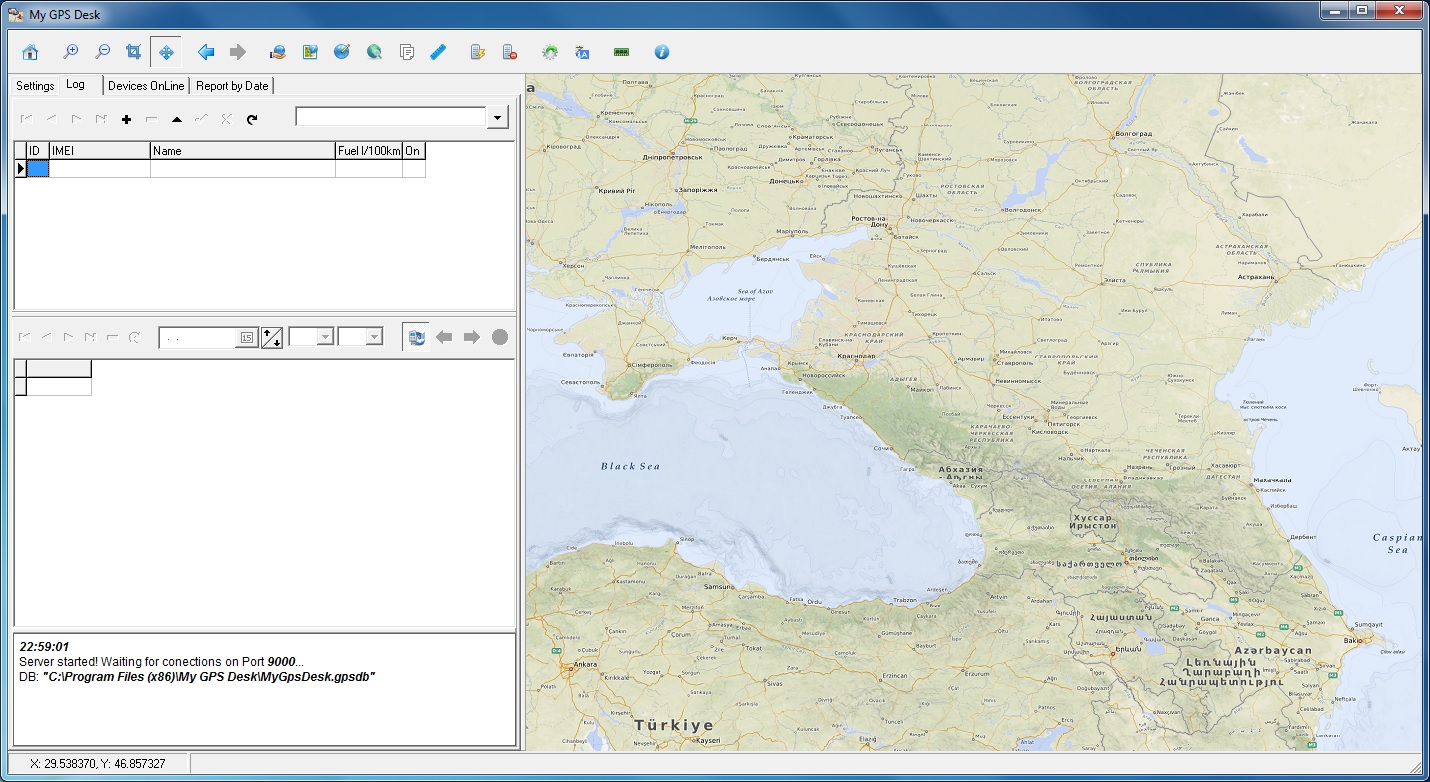1430x782 pixels.
Task: Switch to the Devices OnLine tab
Action: pyautogui.click(x=145, y=86)
